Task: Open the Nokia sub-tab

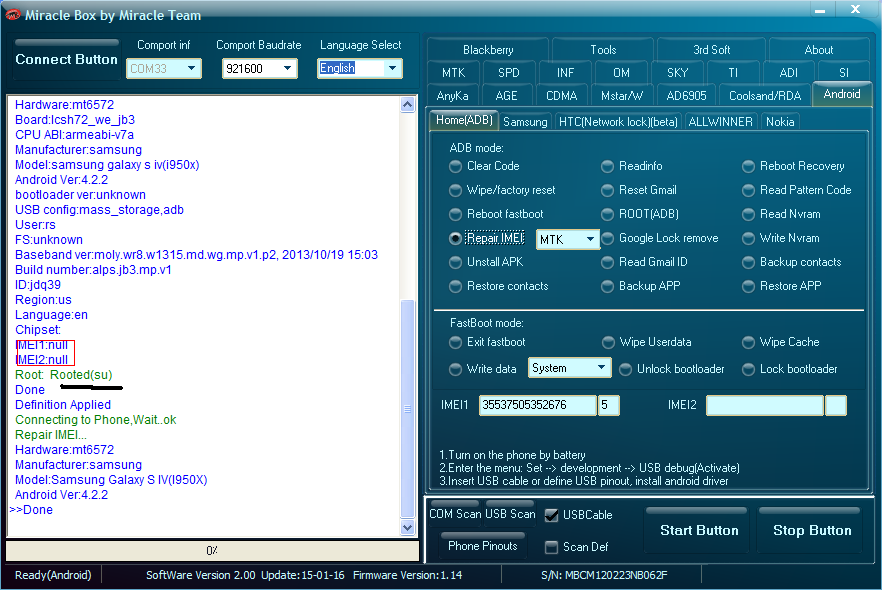Action: coord(780,122)
